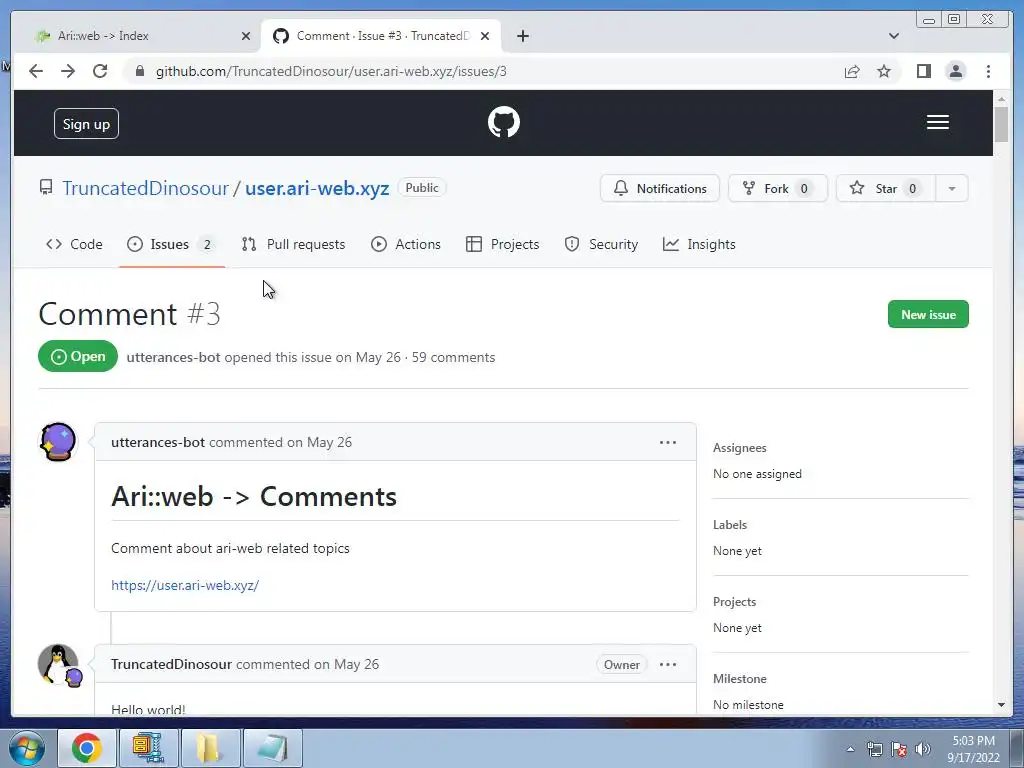Click utterances-bot name in issue header line
This screenshot has width=1024, height=768.
tap(173, 357)
